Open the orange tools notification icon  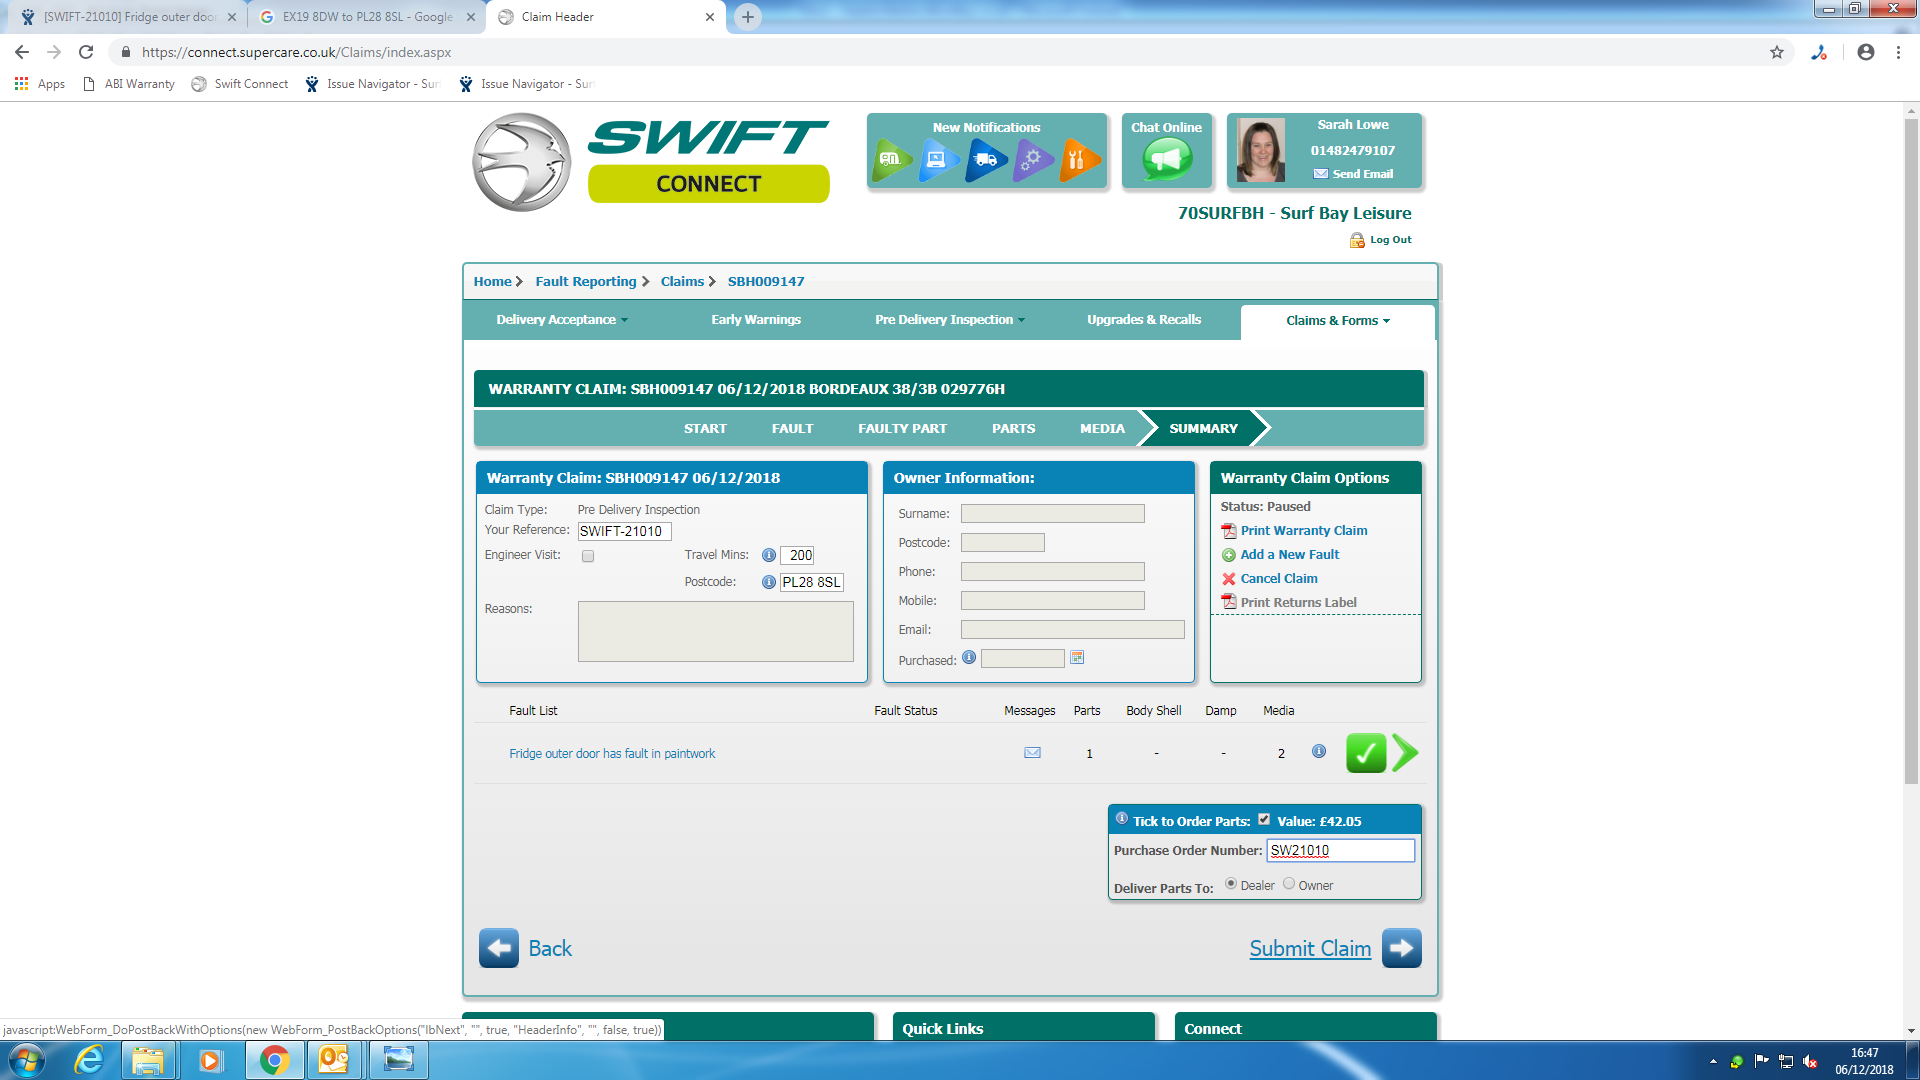(1078, 160)
